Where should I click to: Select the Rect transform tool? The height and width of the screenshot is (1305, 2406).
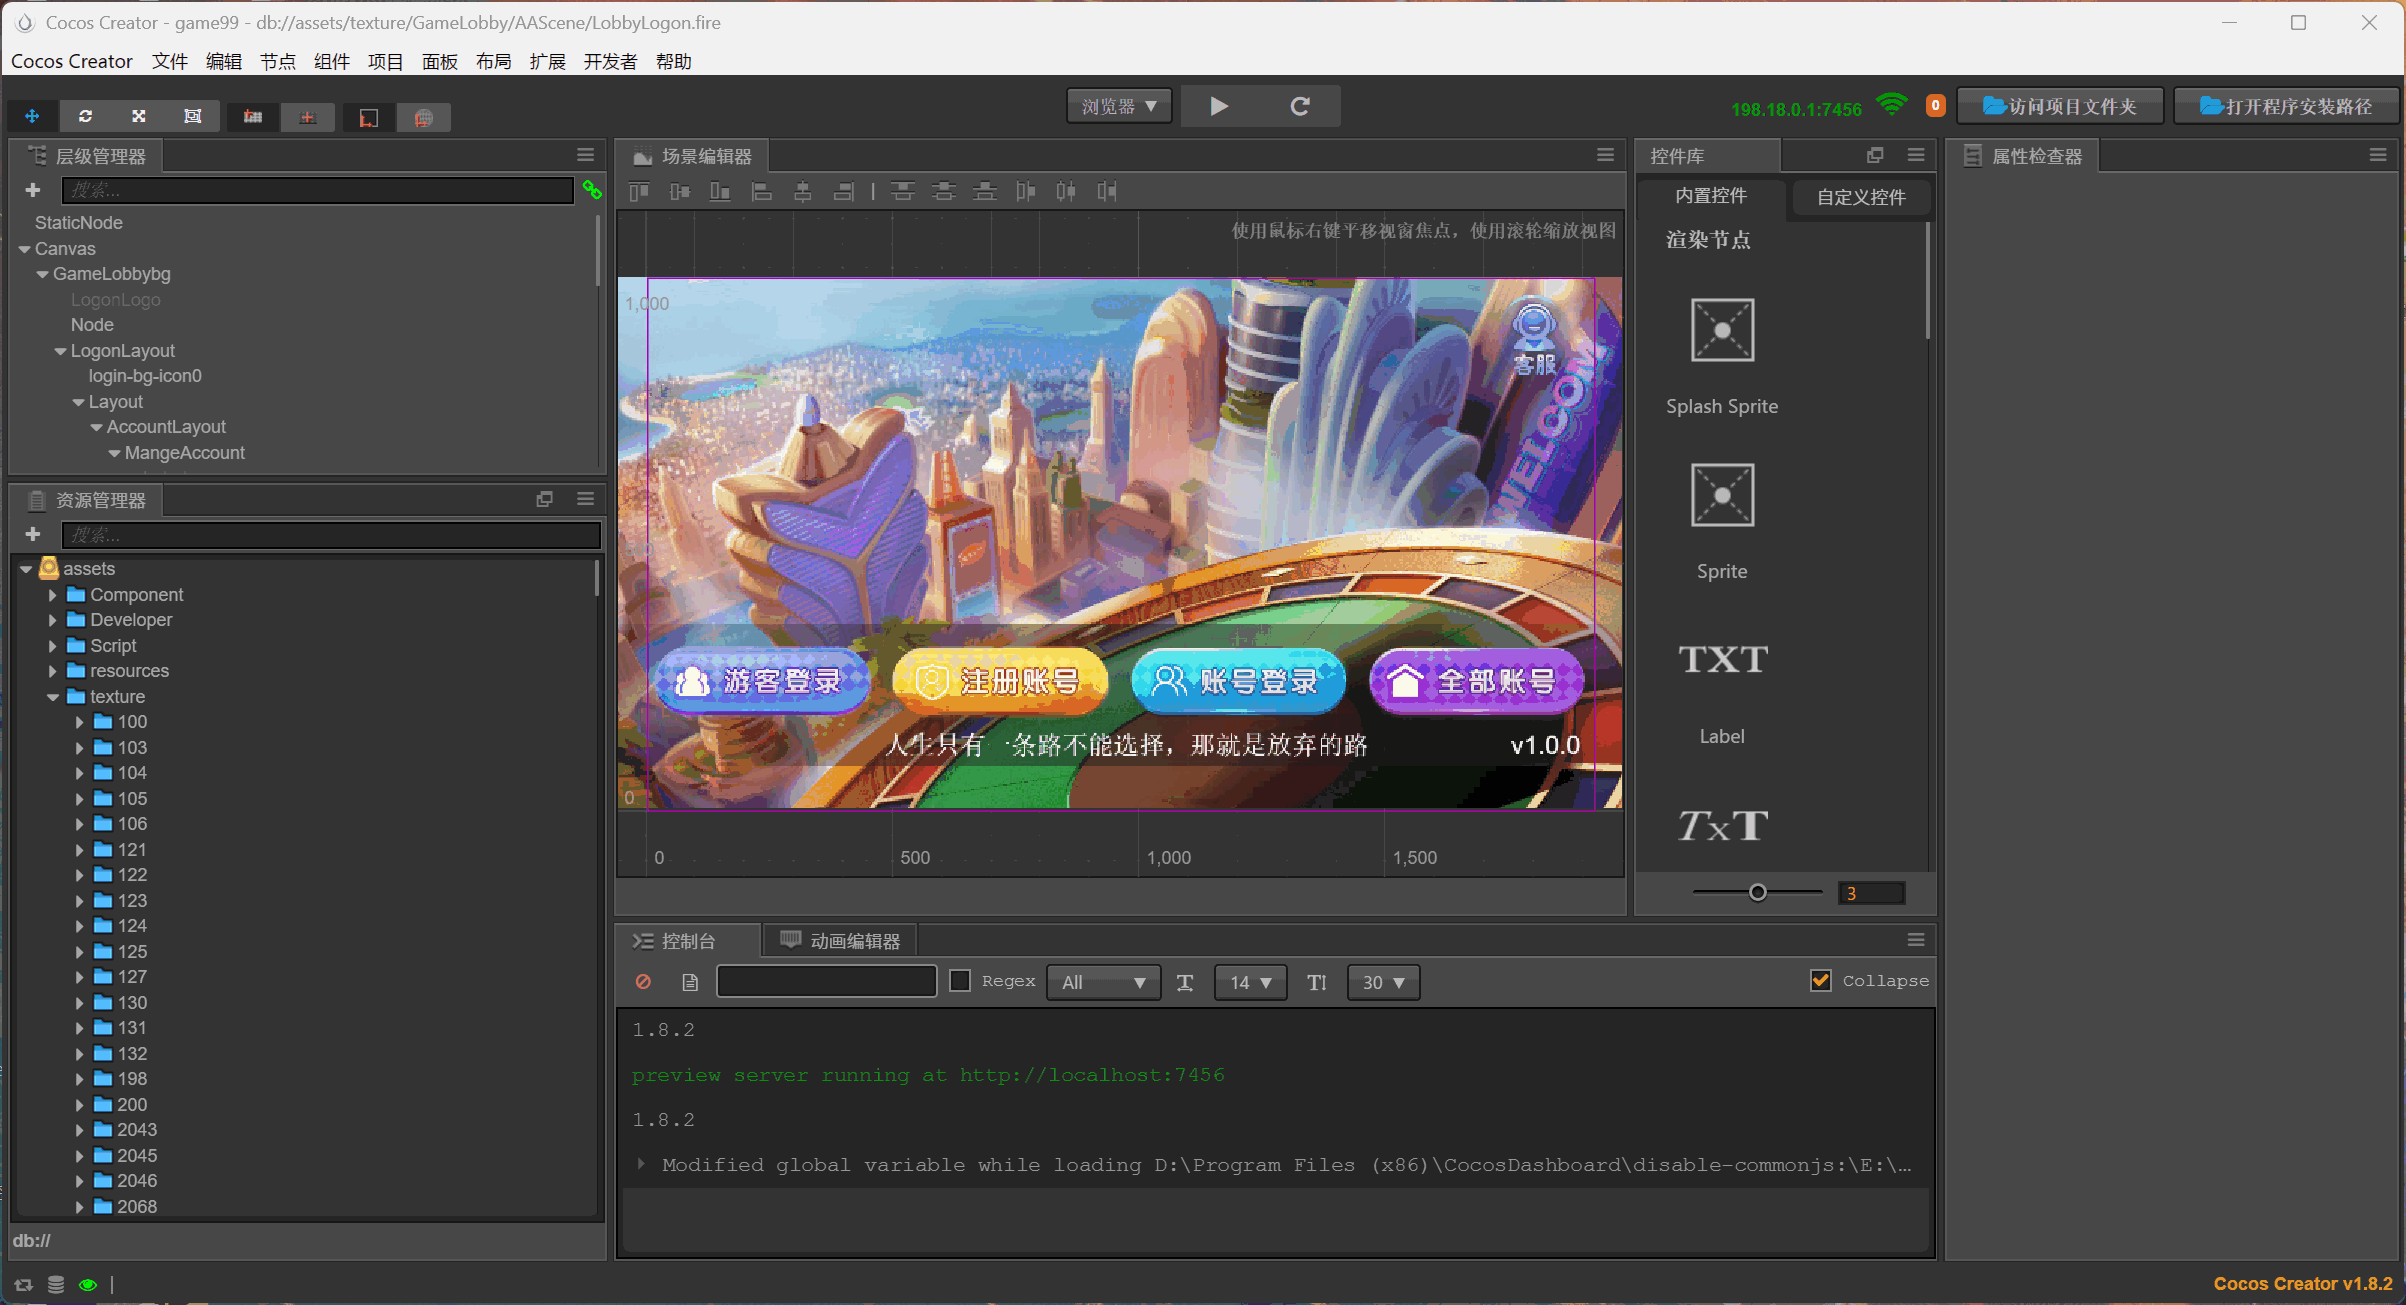pos(192,115)
